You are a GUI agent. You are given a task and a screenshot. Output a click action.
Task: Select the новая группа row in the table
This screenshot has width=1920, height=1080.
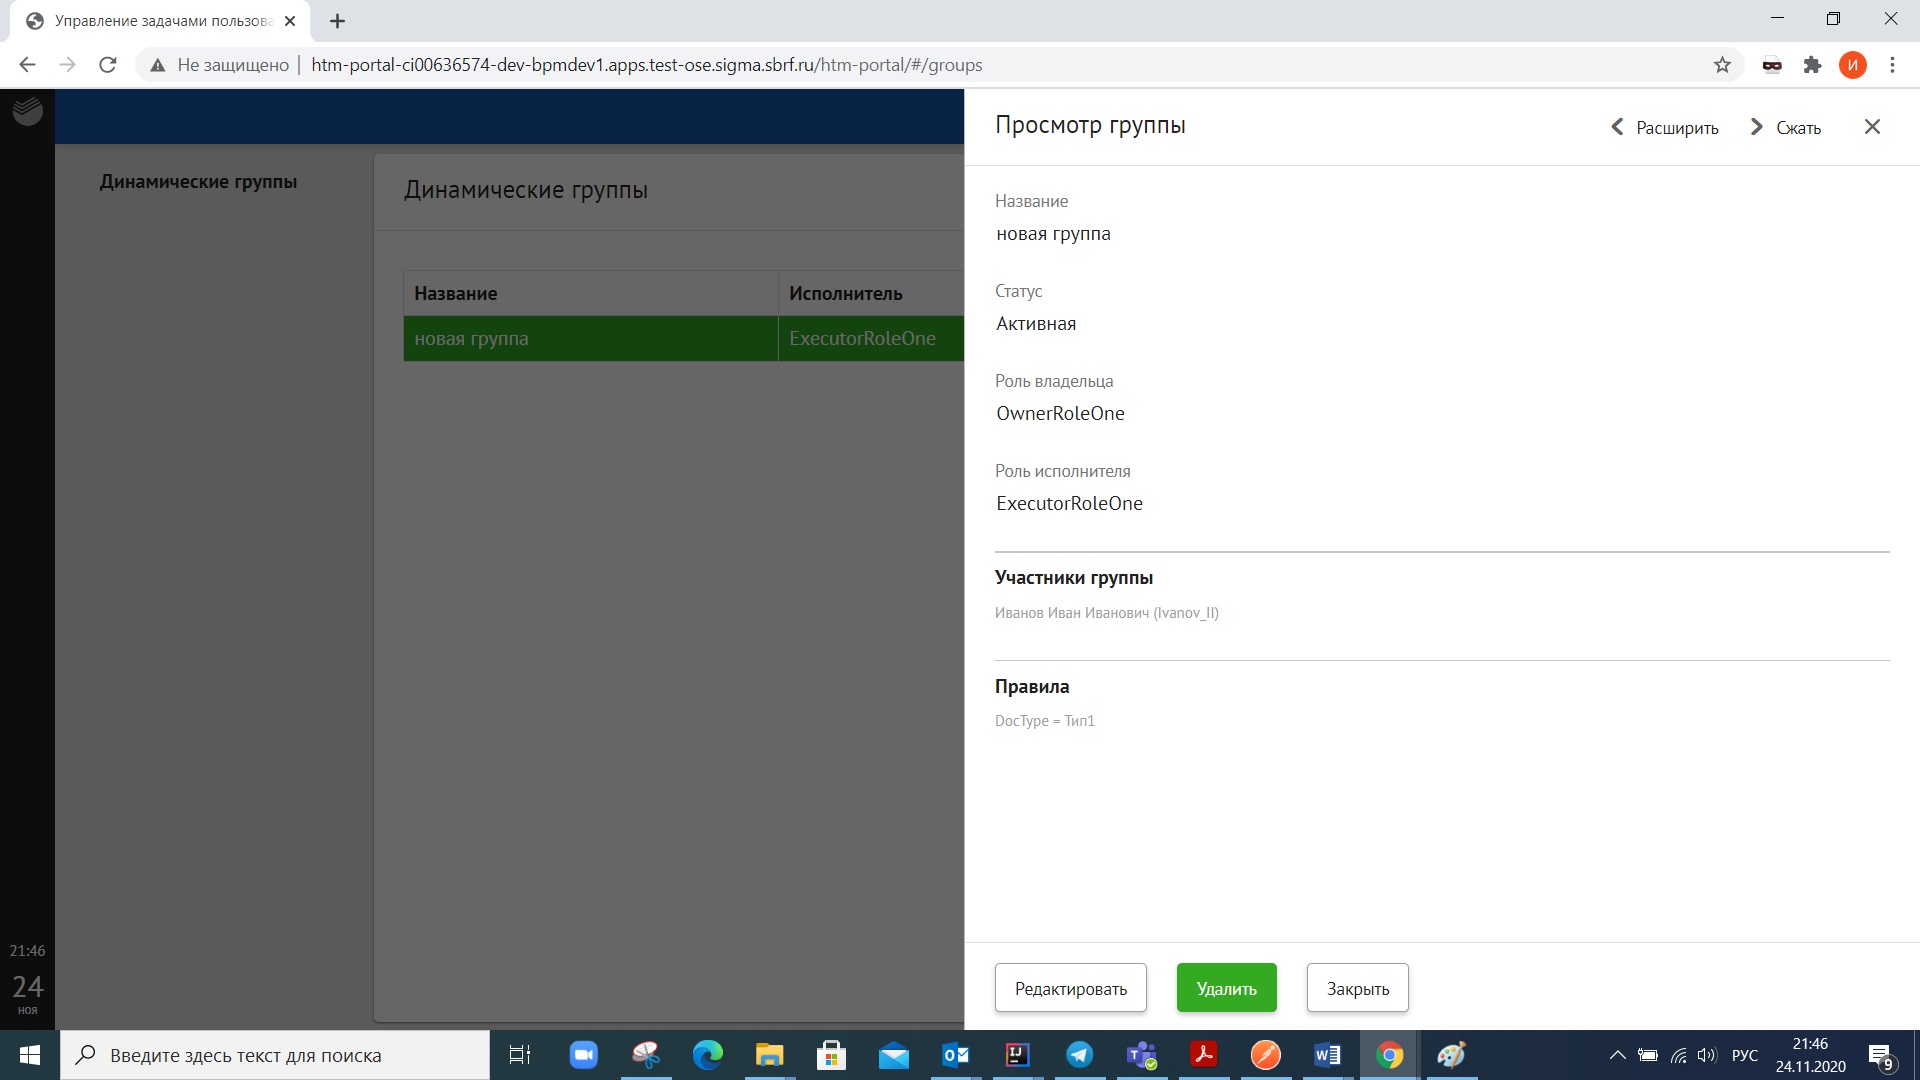tap(590, 338)
